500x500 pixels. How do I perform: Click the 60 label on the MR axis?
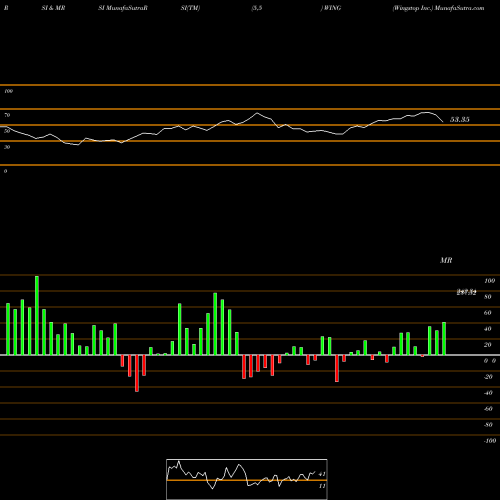488,313
